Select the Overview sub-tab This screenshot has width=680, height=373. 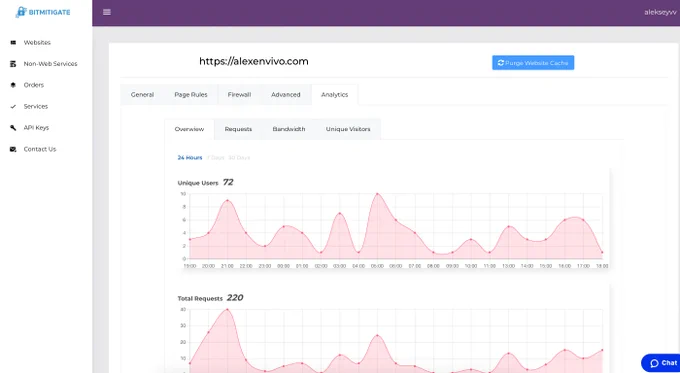[x=189, y=129]
